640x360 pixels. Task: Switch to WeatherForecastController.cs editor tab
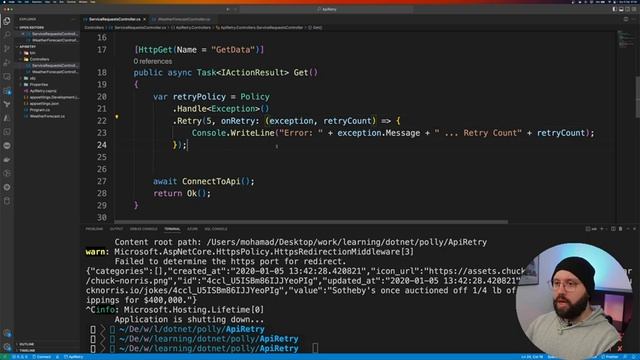pyautogui.click(x=183, y=19)
